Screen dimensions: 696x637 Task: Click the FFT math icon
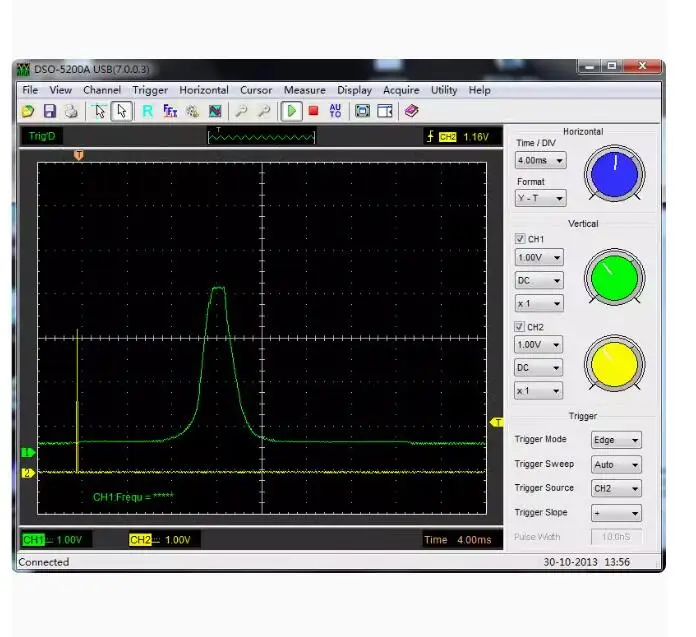[169, 111]
